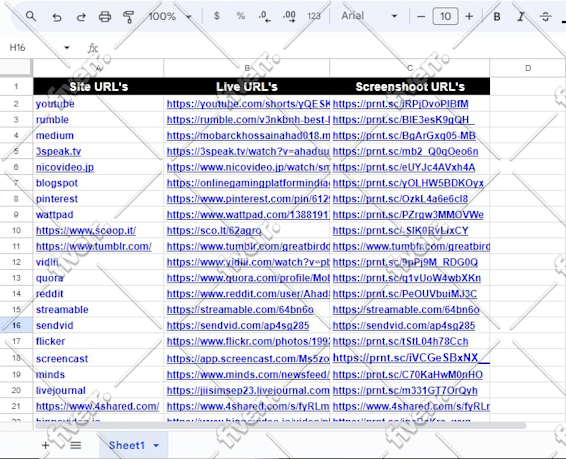Open the https://www.tumblr.com/ site link
This screenshot has width=566, height=459.
pos(93,246)
